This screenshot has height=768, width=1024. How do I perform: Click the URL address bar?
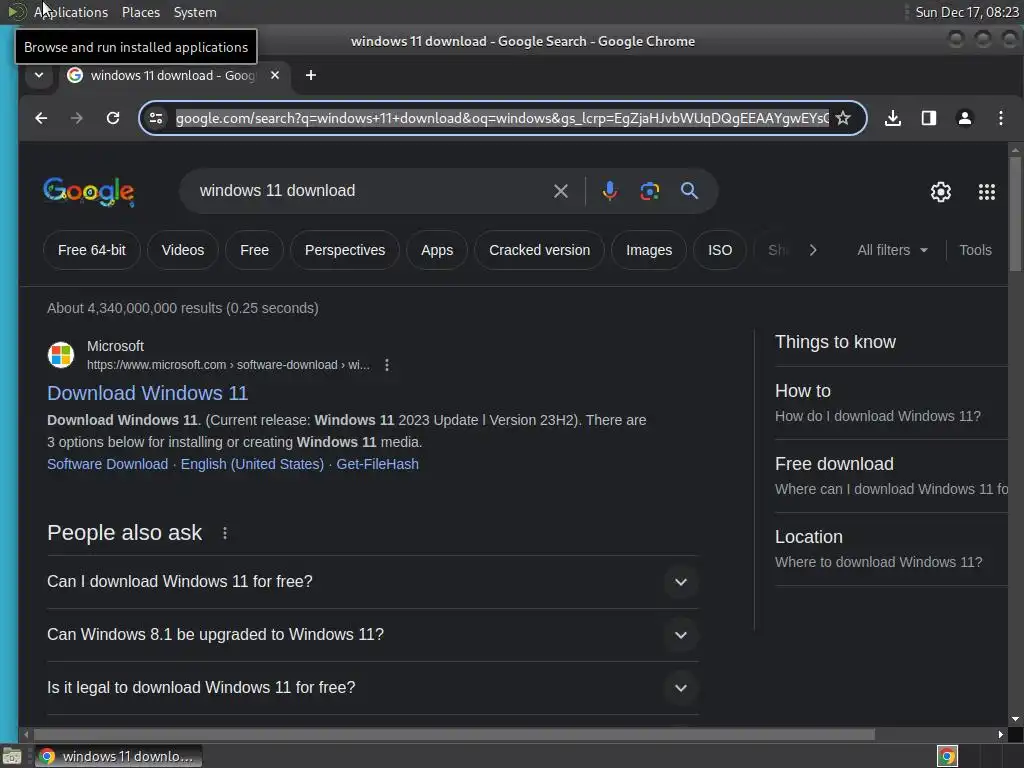[502, 118]
